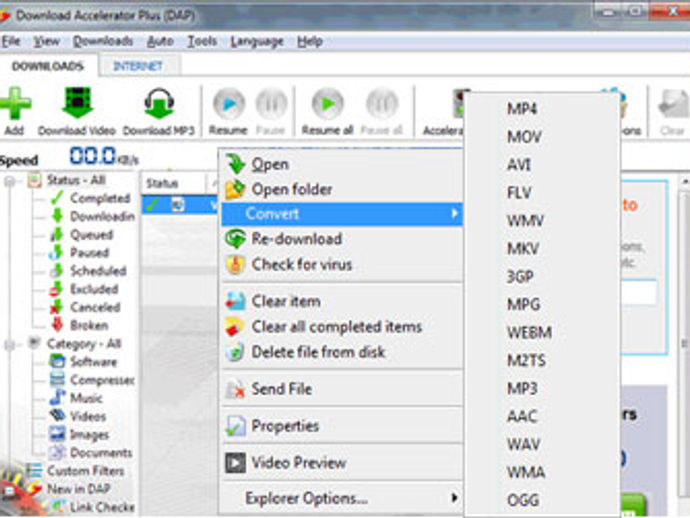Viewport: 690px width, 518px height.
Task: Click the Re-download icon
Action: 235,239
